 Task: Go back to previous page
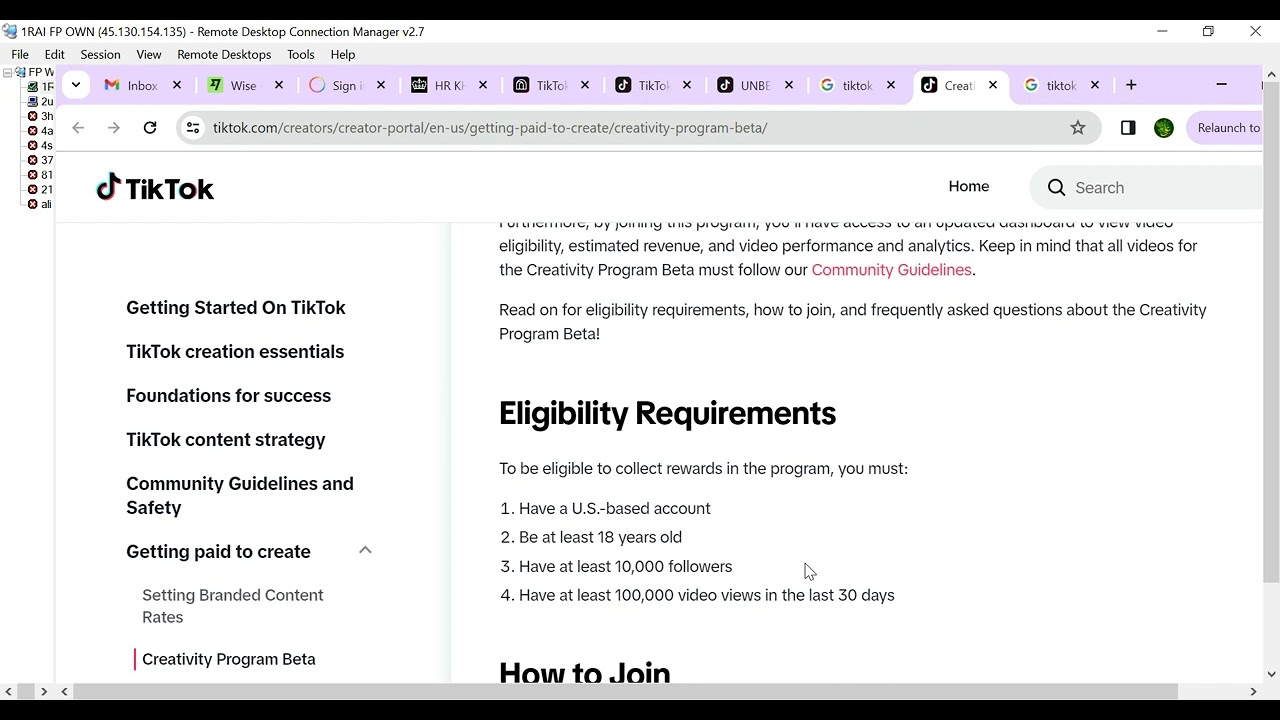coord(78,128)
